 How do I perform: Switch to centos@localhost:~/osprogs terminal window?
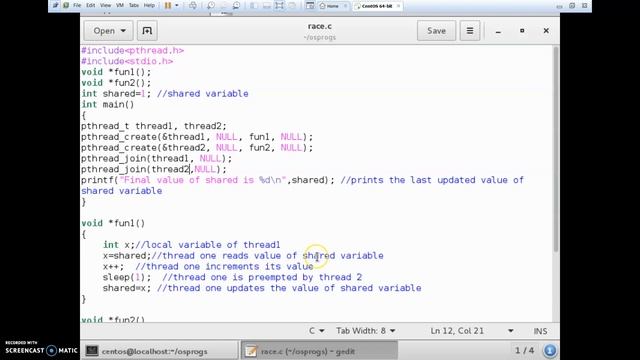coord(159,351)
